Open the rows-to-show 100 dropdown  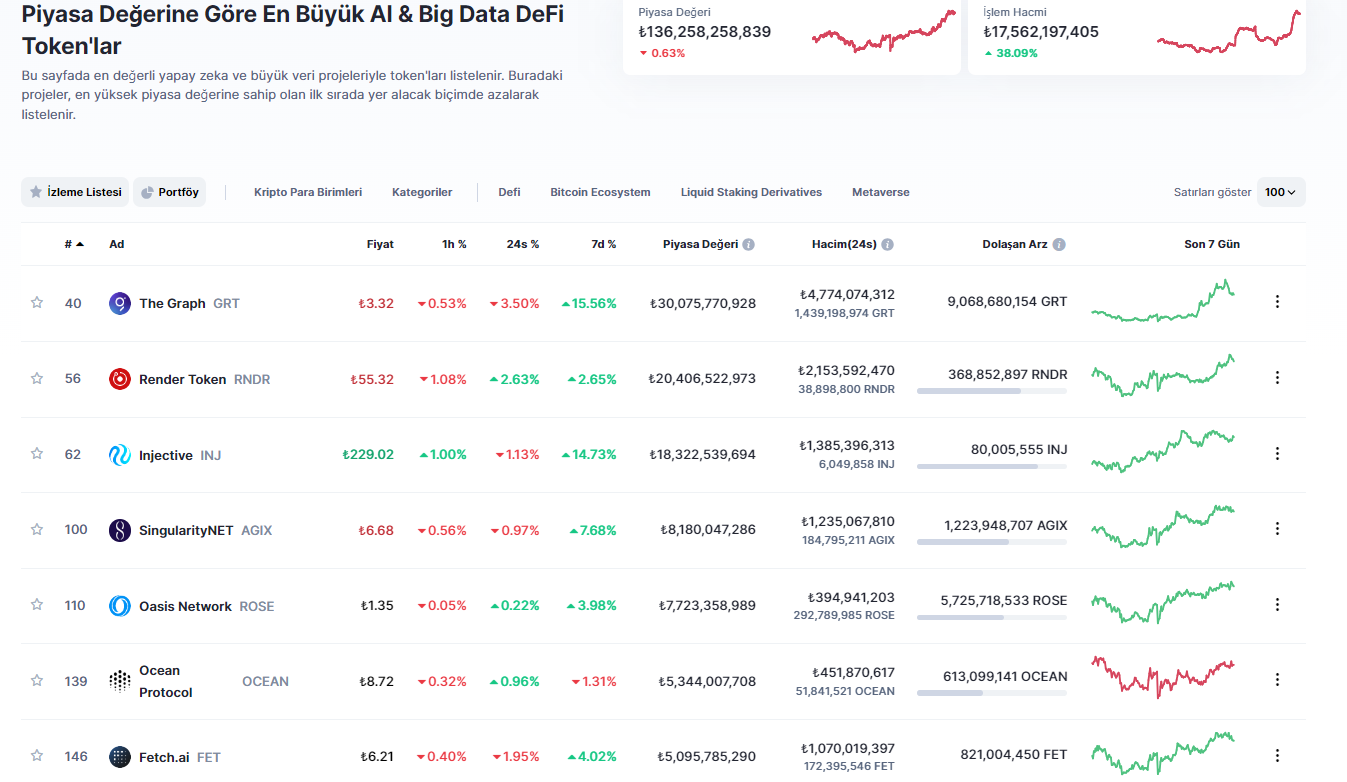(1281, 192)
